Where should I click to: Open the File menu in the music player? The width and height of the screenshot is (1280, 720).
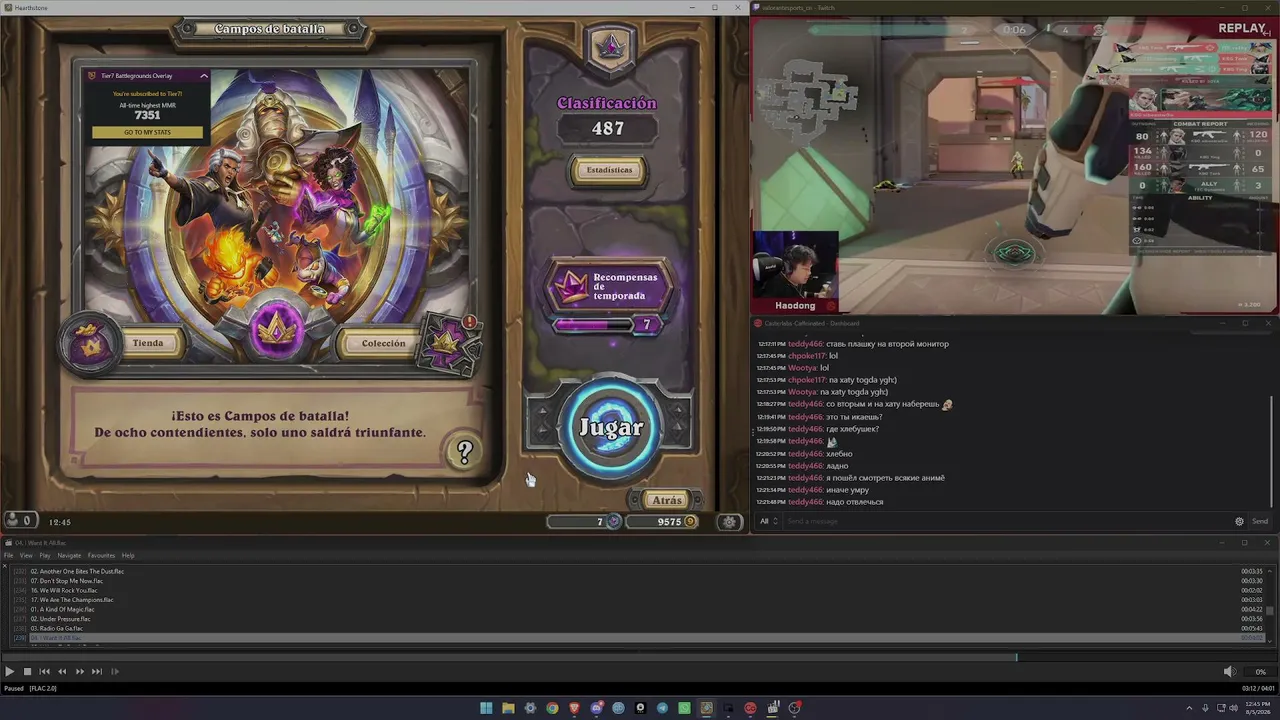tap(8, 555)
